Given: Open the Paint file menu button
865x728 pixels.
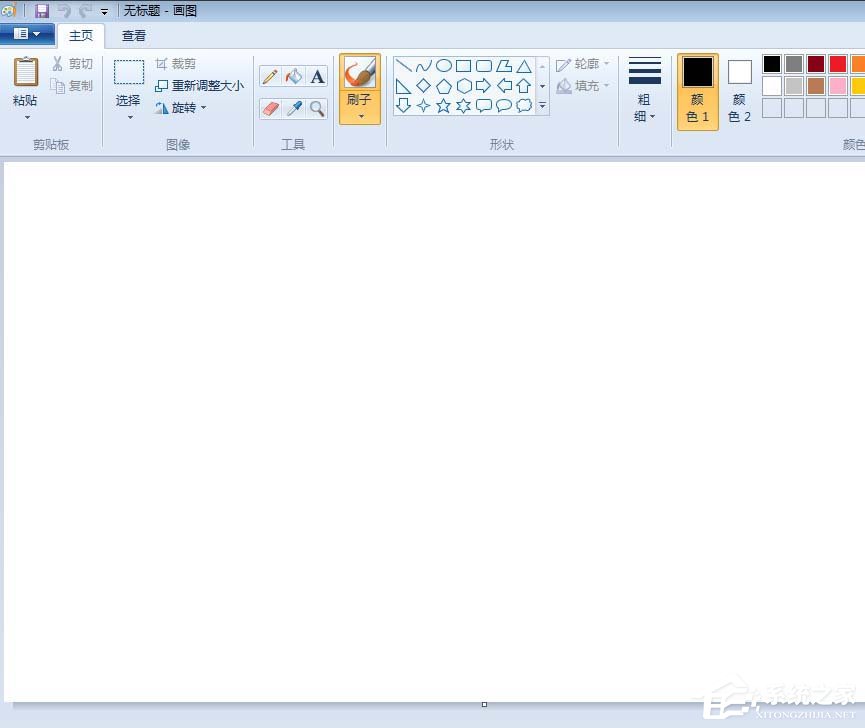Looking at the screenshot, I should point(27,34).
